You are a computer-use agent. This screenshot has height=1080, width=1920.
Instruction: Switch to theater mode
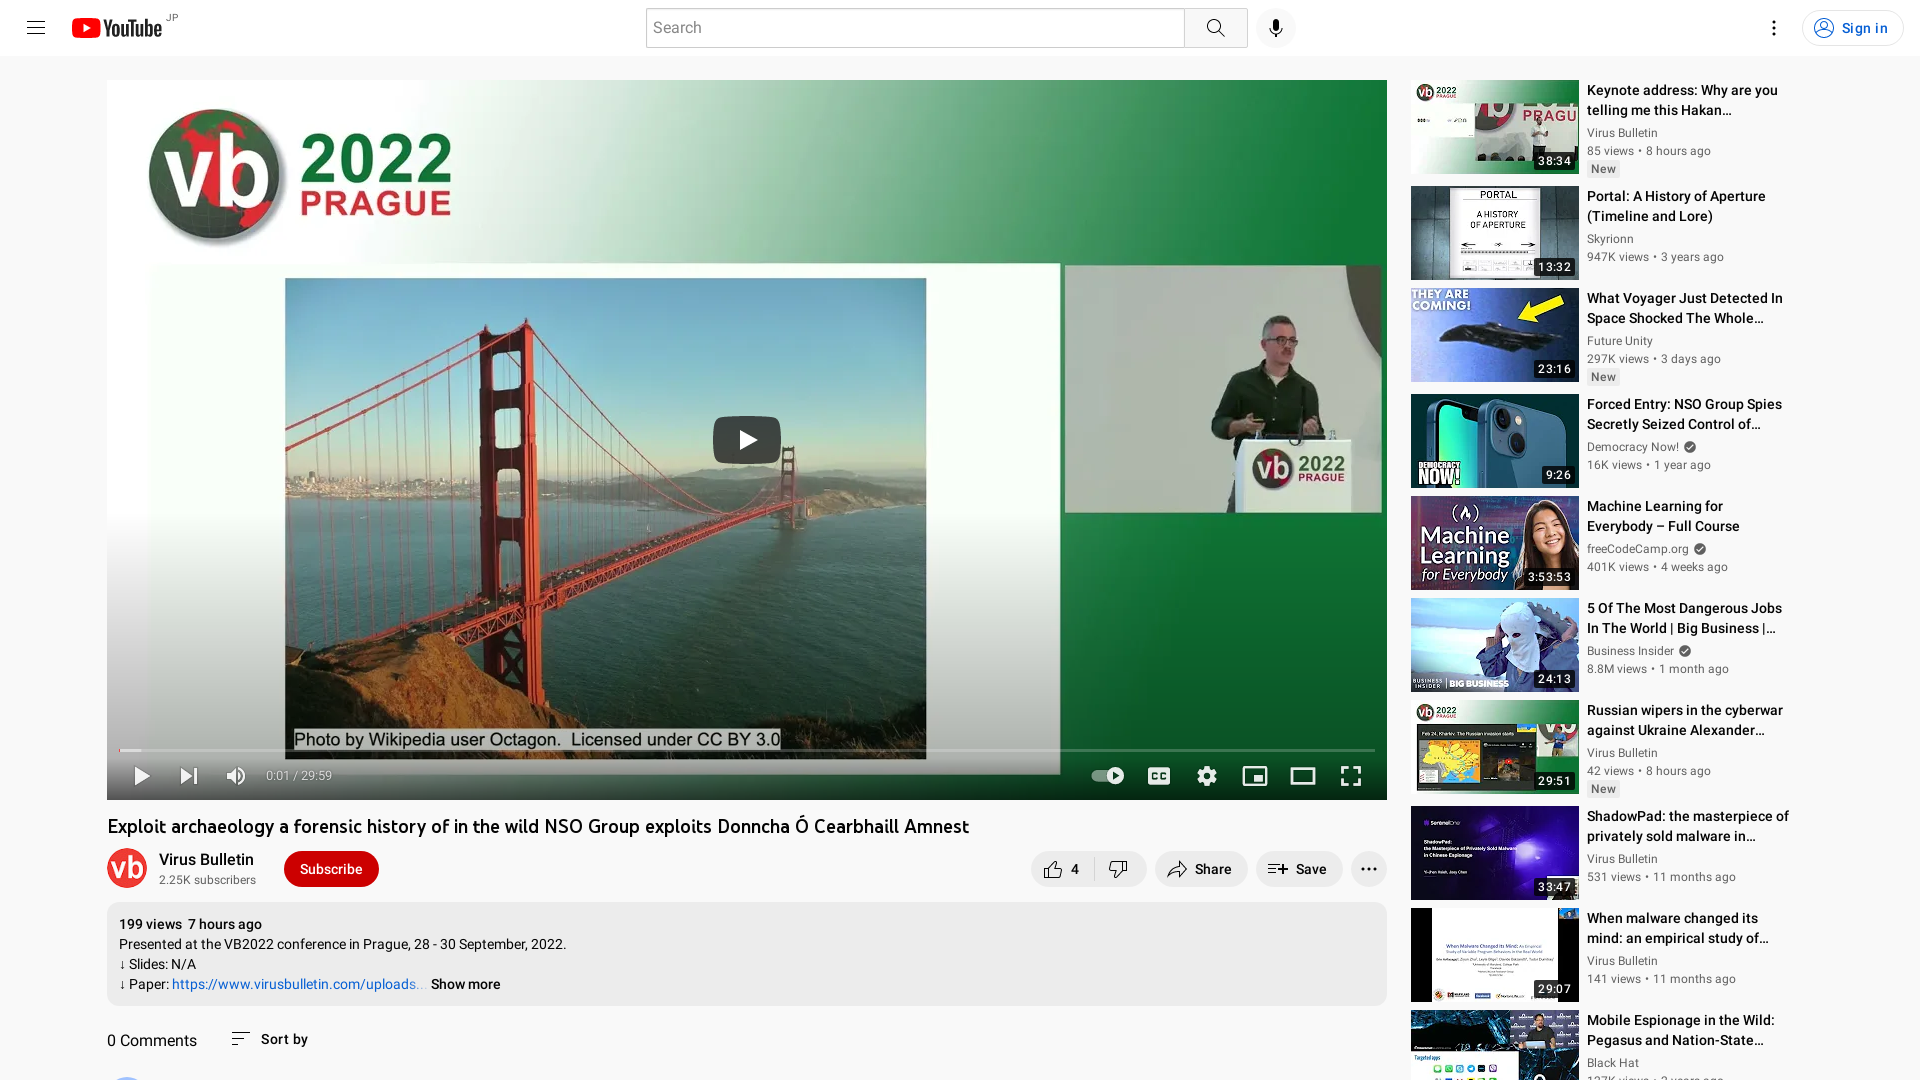1302,776
